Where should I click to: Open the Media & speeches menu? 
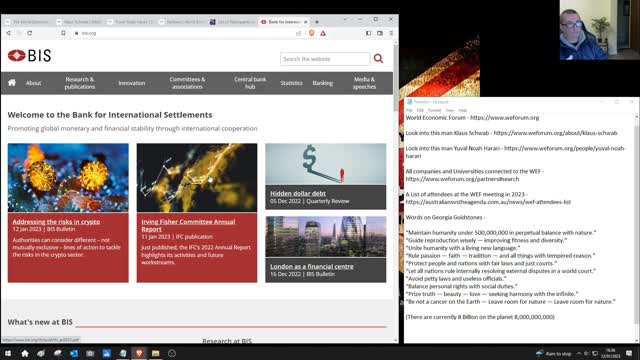click(x=364, y=83)
